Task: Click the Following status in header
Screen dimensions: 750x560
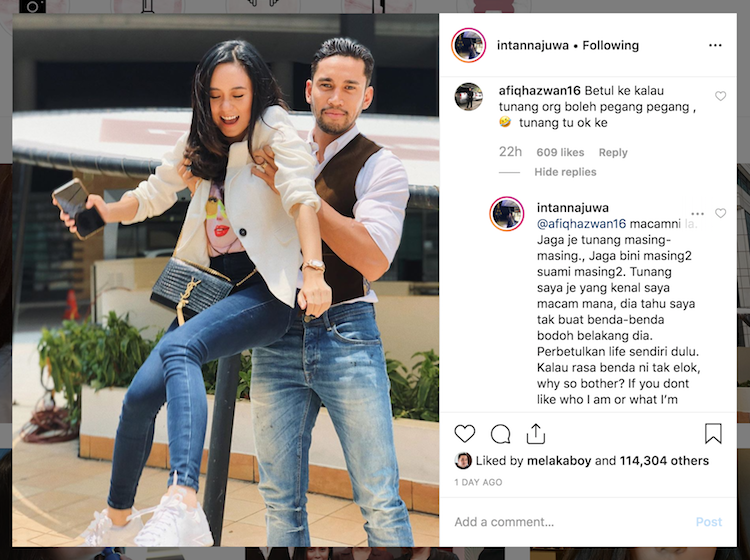Action: click(x=610, y=45)
